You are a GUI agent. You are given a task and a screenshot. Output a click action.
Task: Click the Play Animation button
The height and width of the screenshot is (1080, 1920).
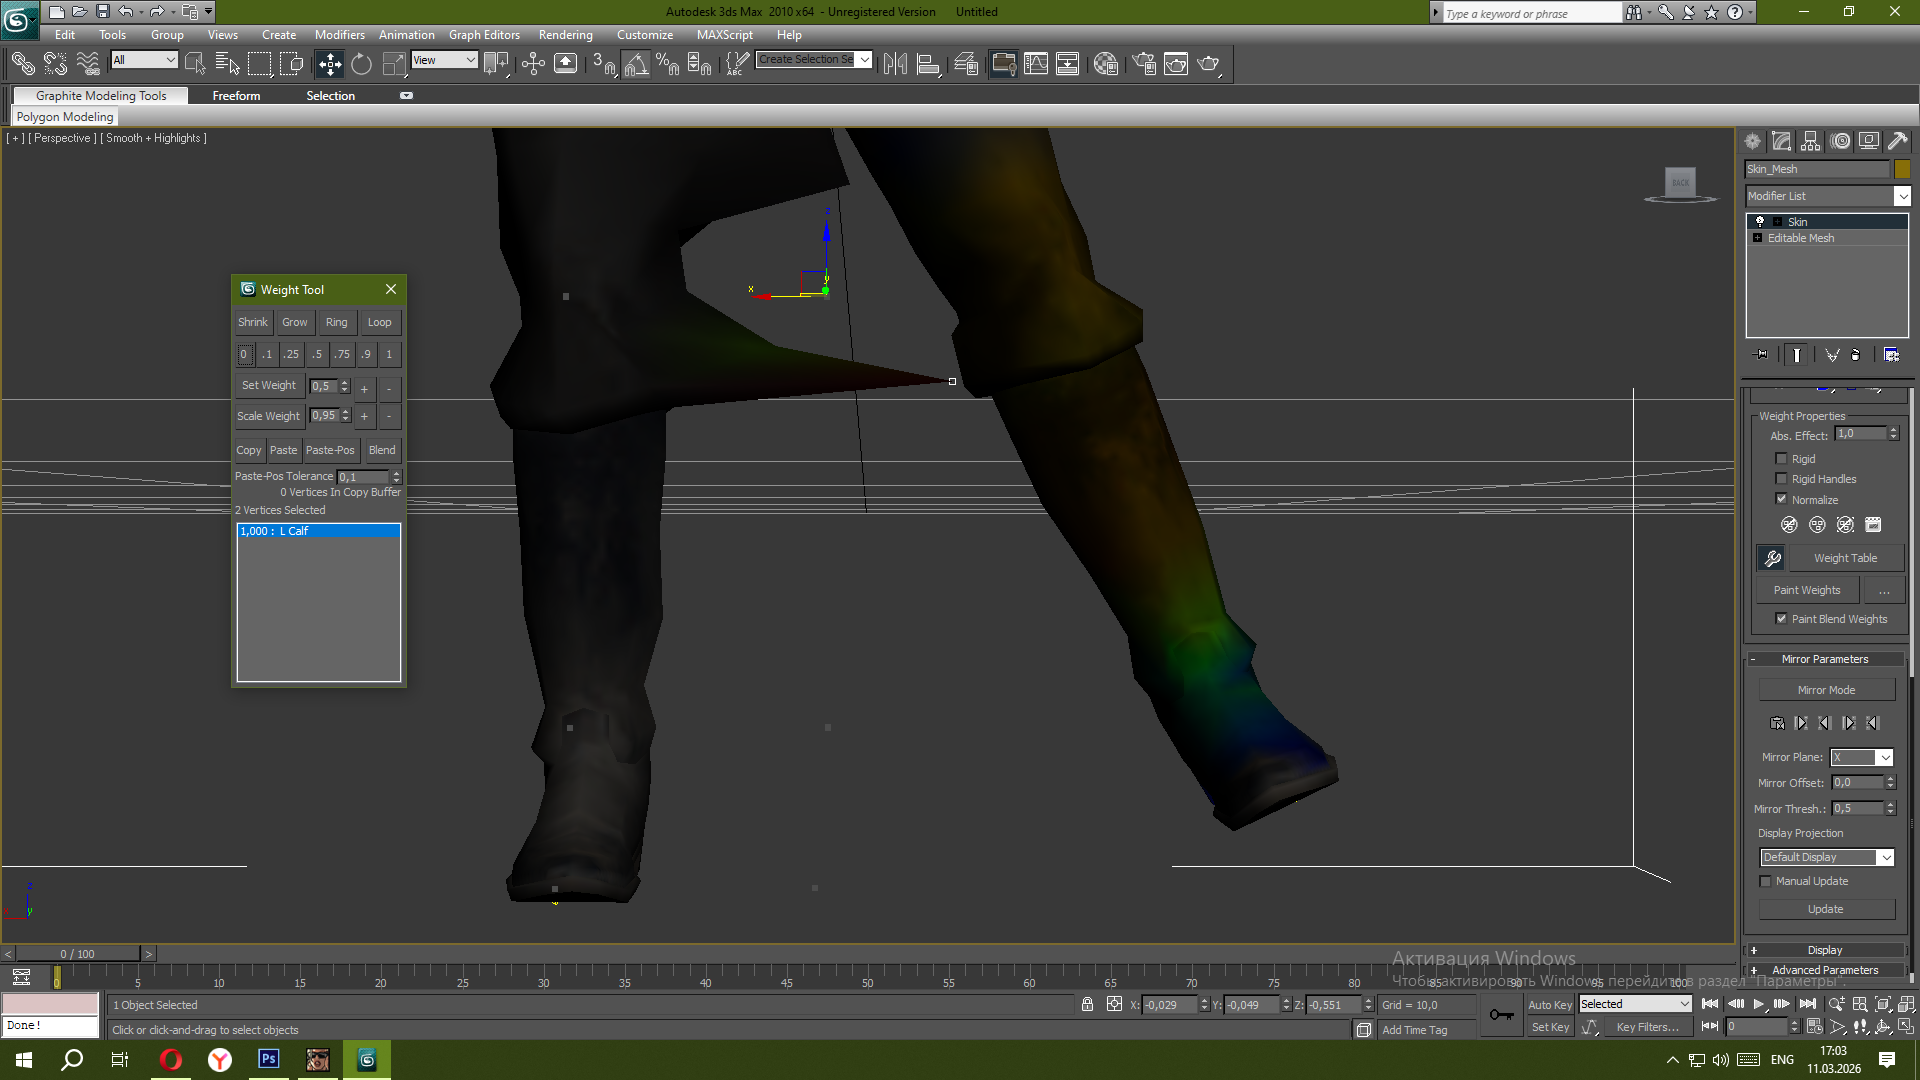click(1758, 1004)
